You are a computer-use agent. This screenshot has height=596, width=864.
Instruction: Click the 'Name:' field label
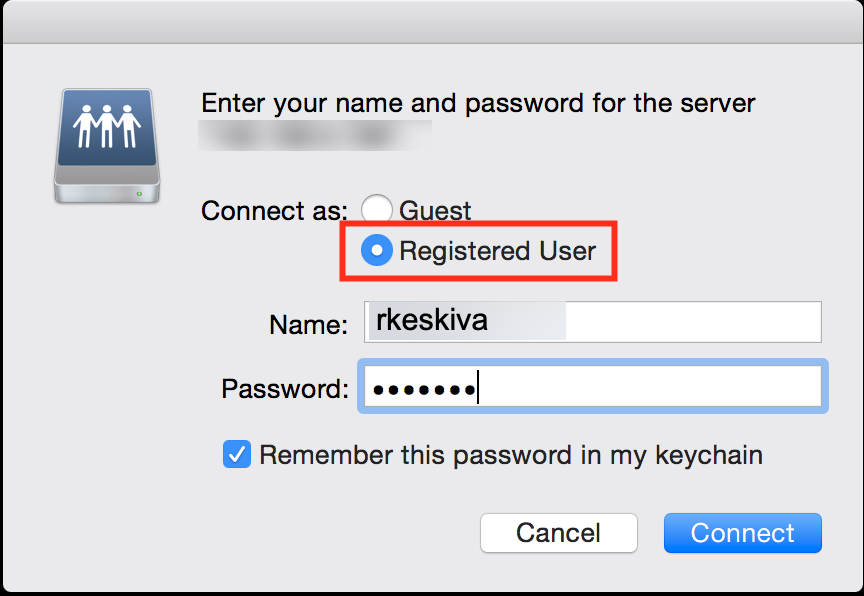click(309, 324)
